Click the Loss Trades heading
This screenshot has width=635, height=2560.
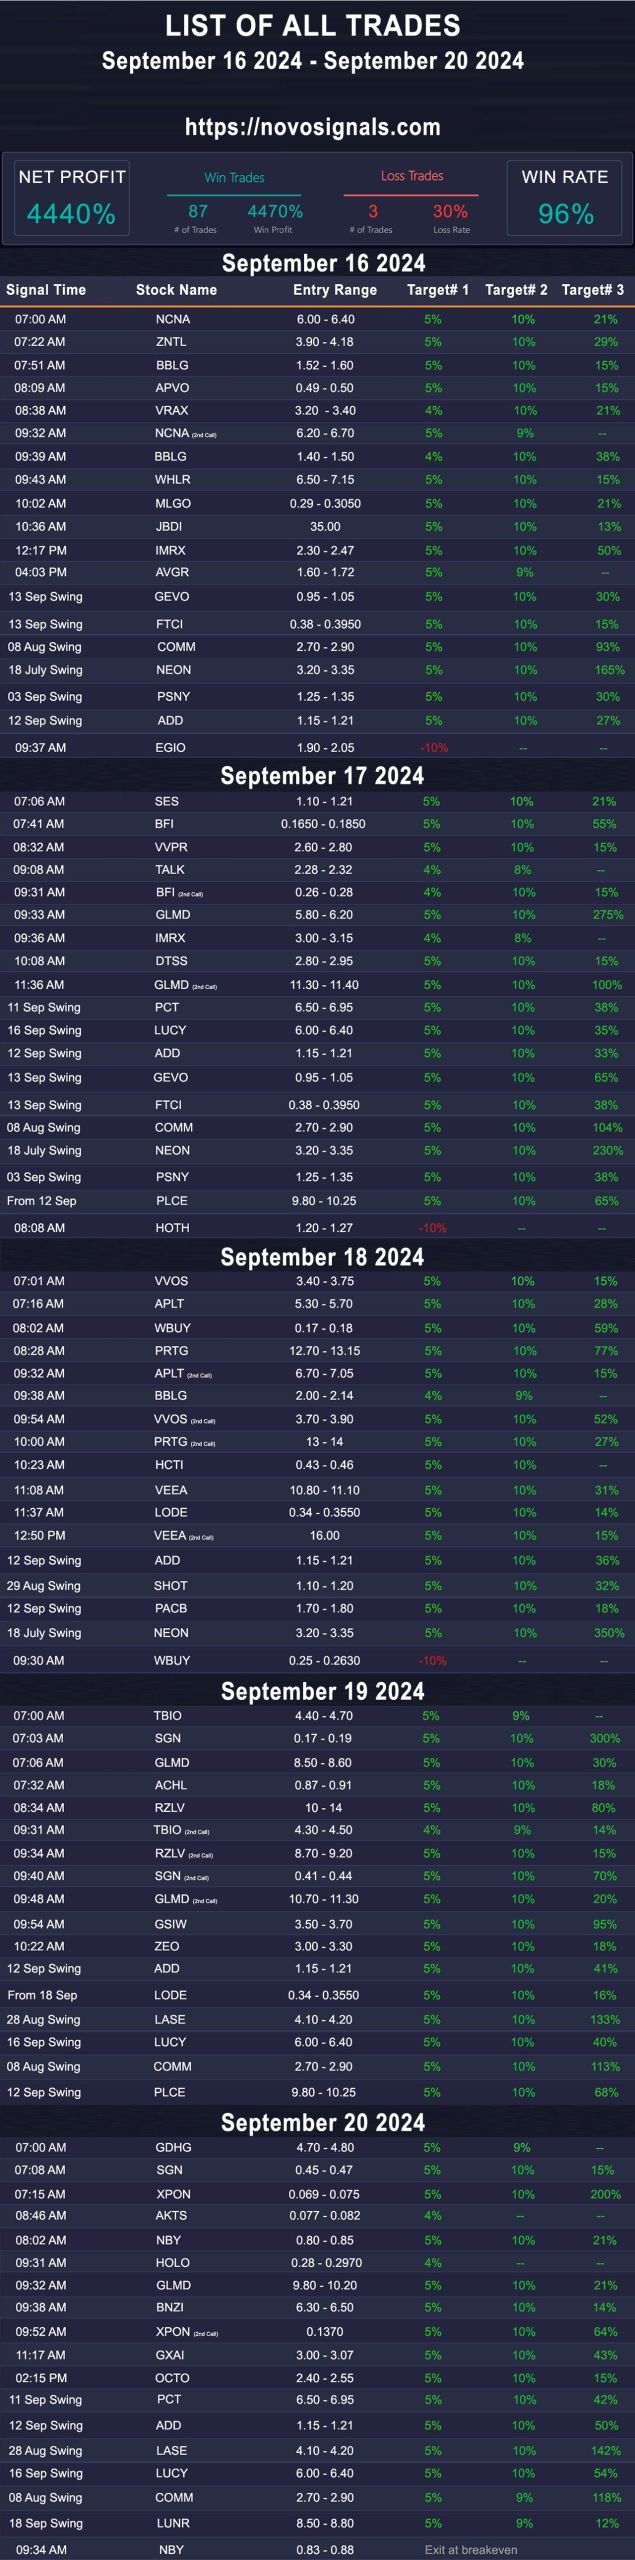click(412, 176)
